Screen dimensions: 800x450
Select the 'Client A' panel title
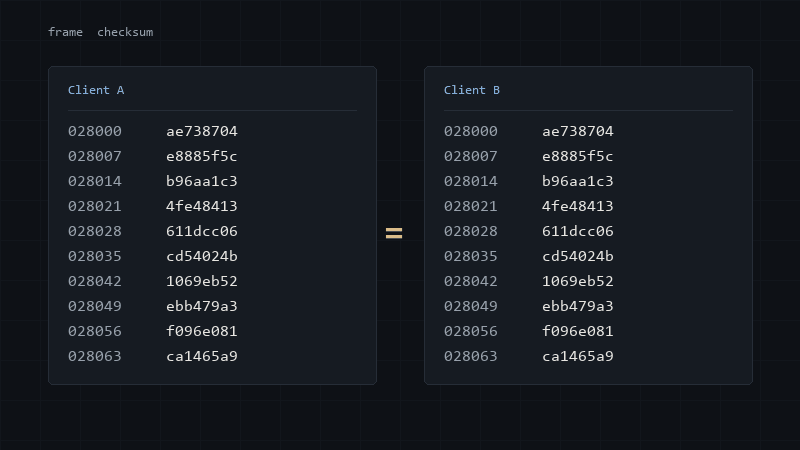pos(96,90)
